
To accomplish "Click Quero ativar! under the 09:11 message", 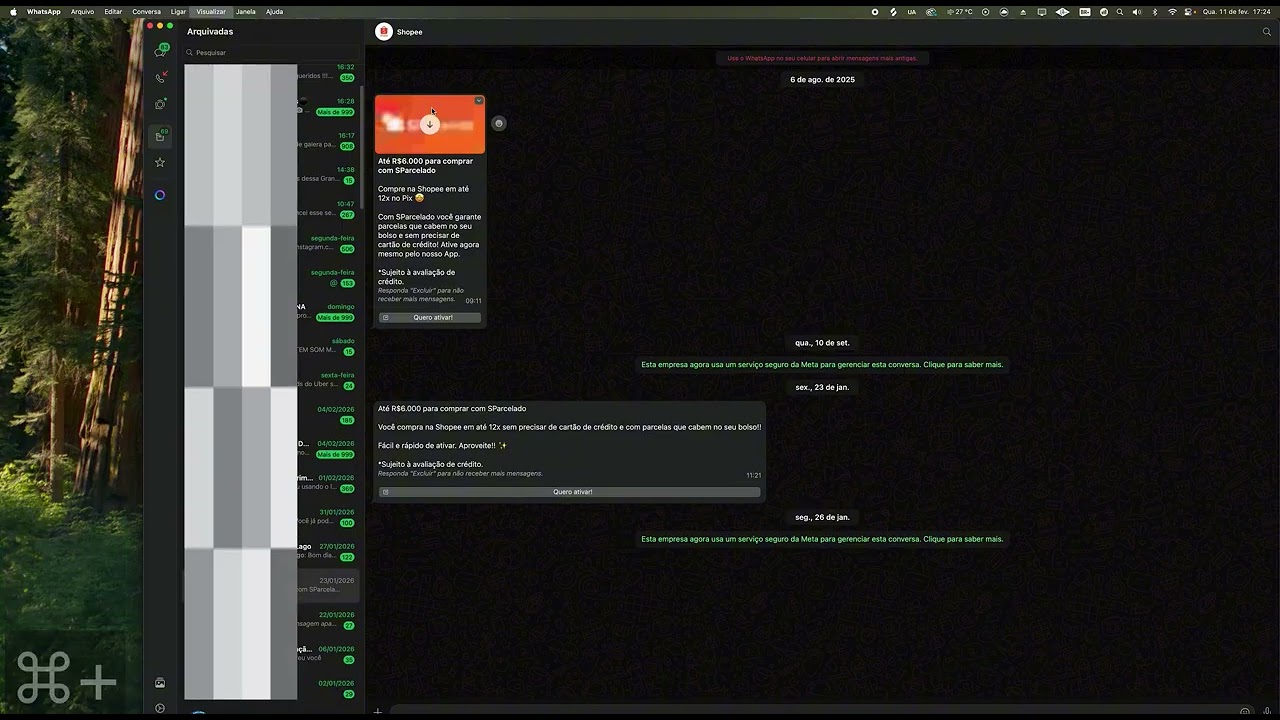I will [430, 317].
